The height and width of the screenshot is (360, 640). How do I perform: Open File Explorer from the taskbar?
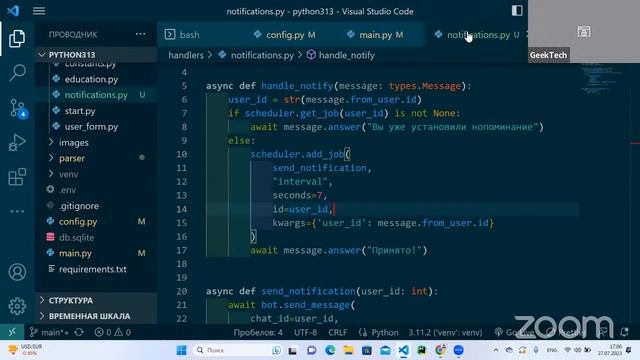coord(348,350)
